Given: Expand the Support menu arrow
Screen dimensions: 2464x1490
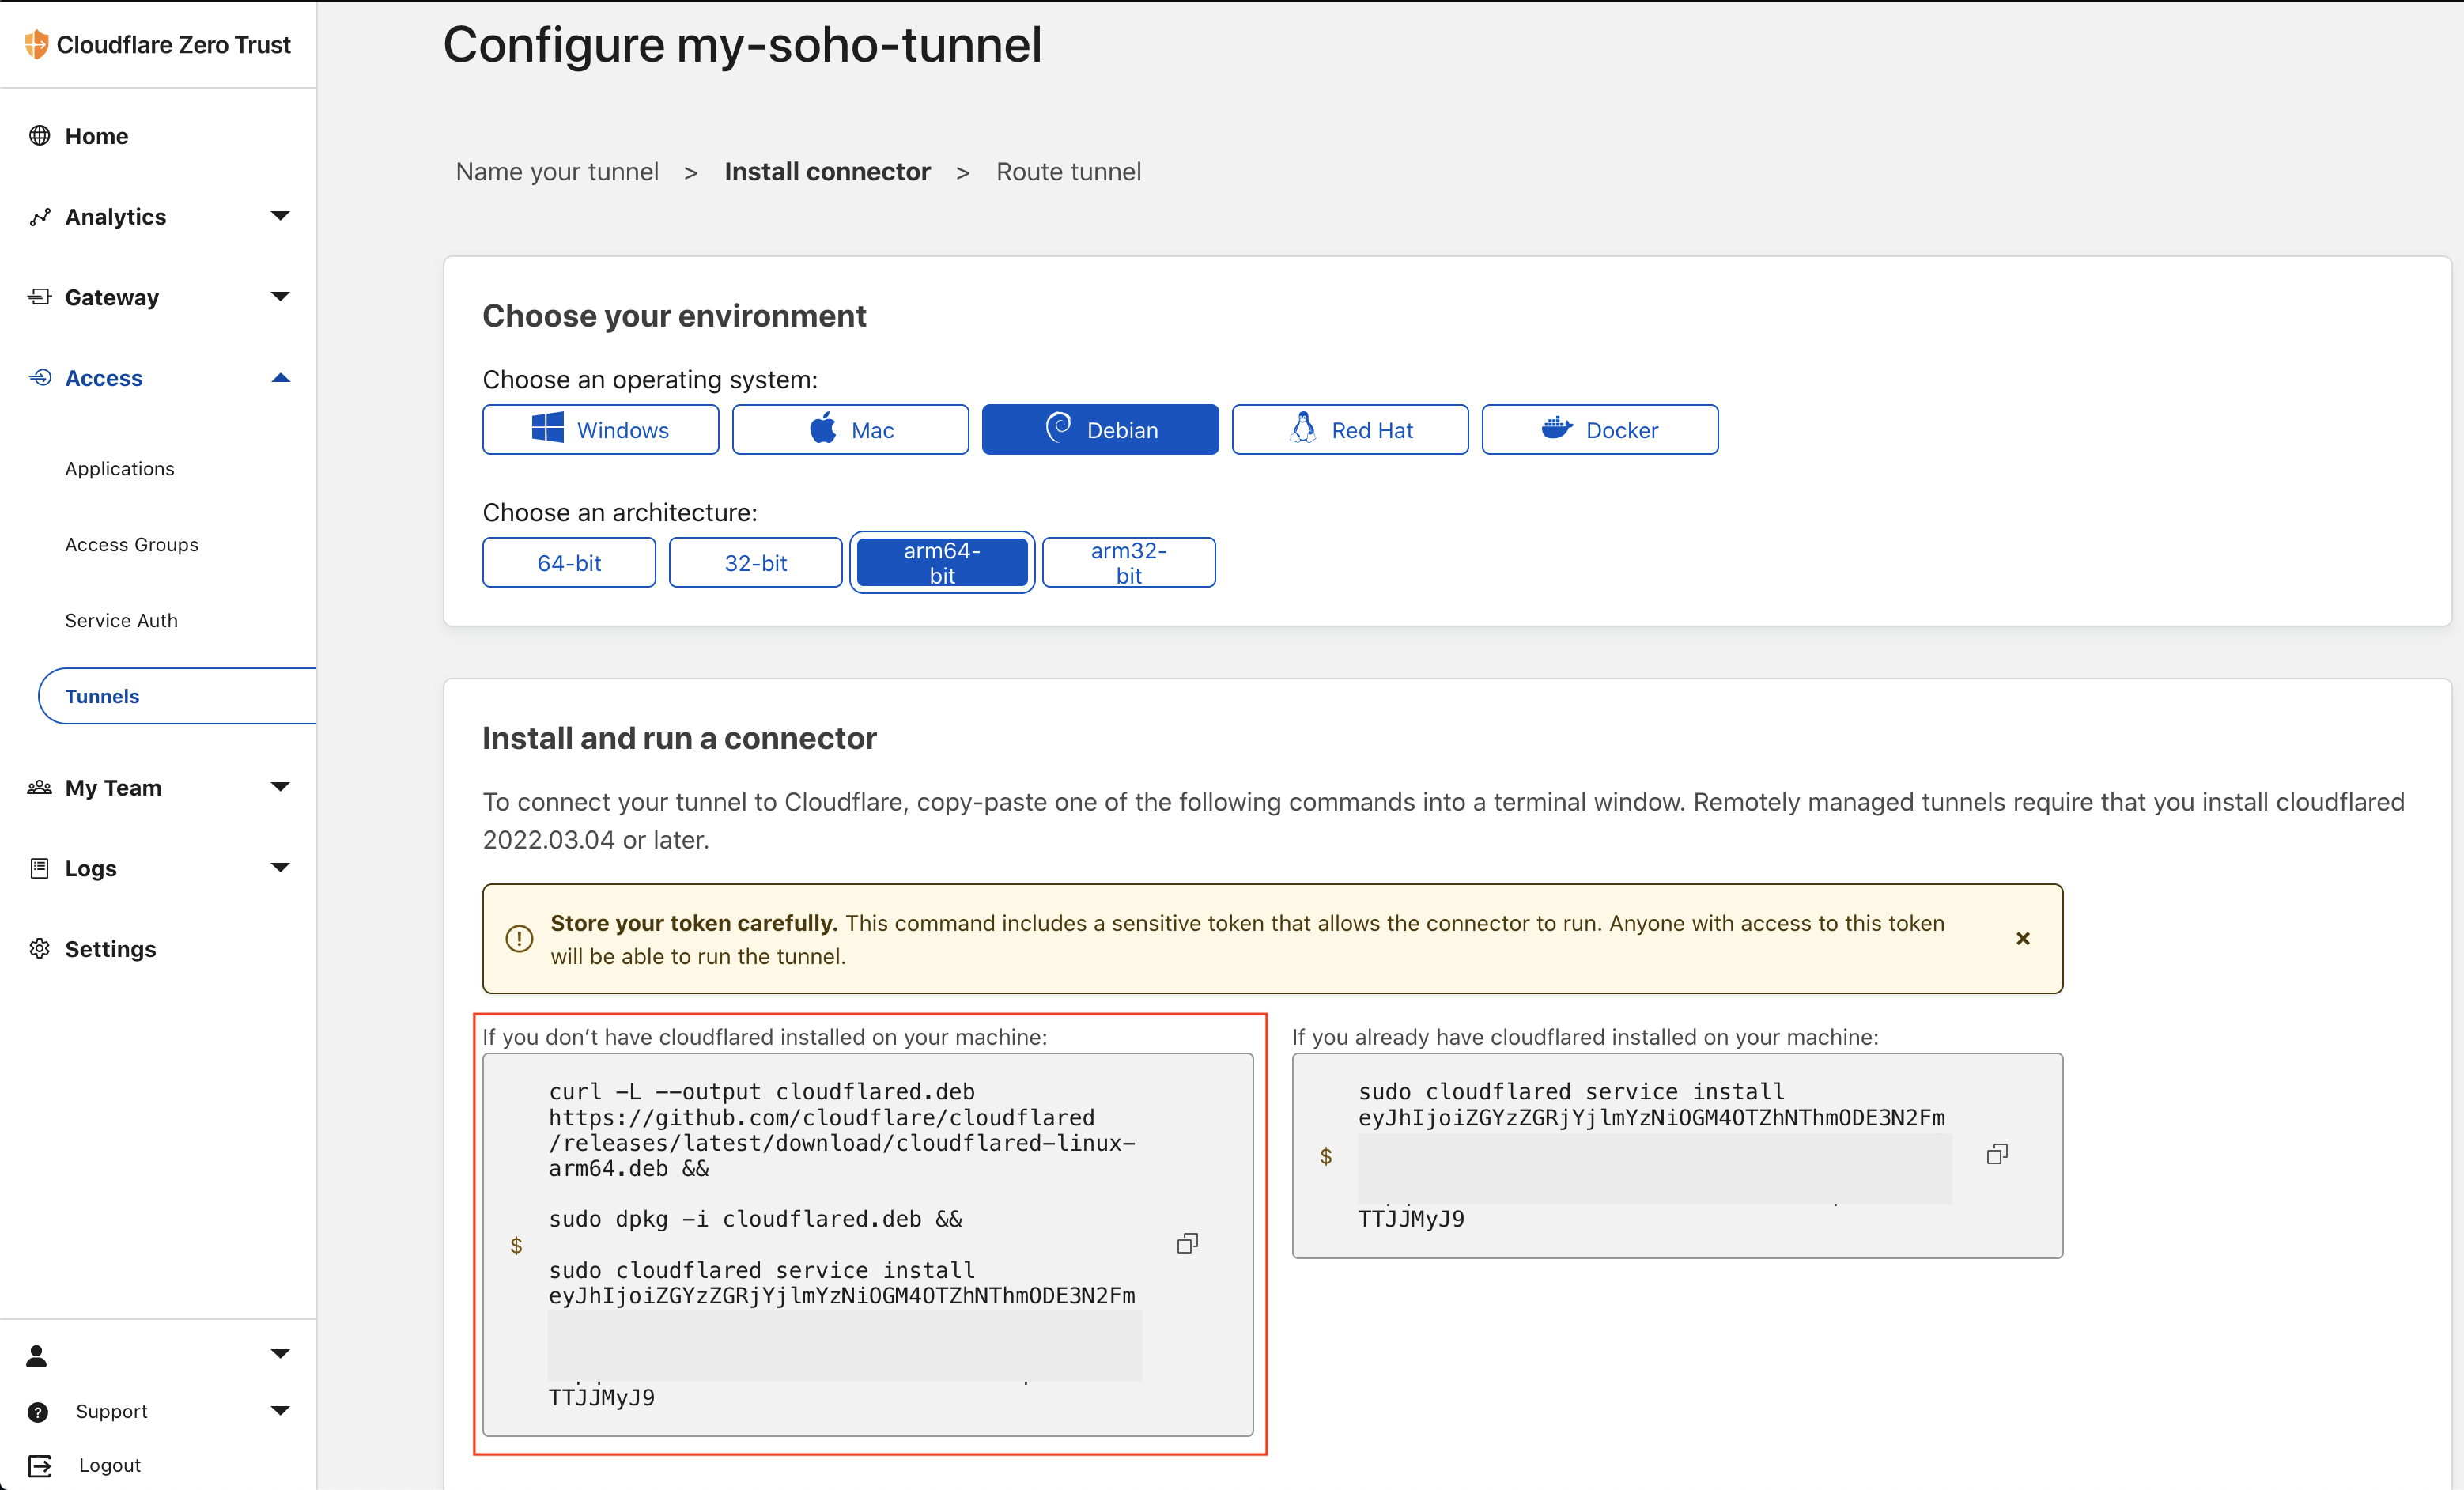Looking at the screenshot, I should click(x=280, y=1411).
